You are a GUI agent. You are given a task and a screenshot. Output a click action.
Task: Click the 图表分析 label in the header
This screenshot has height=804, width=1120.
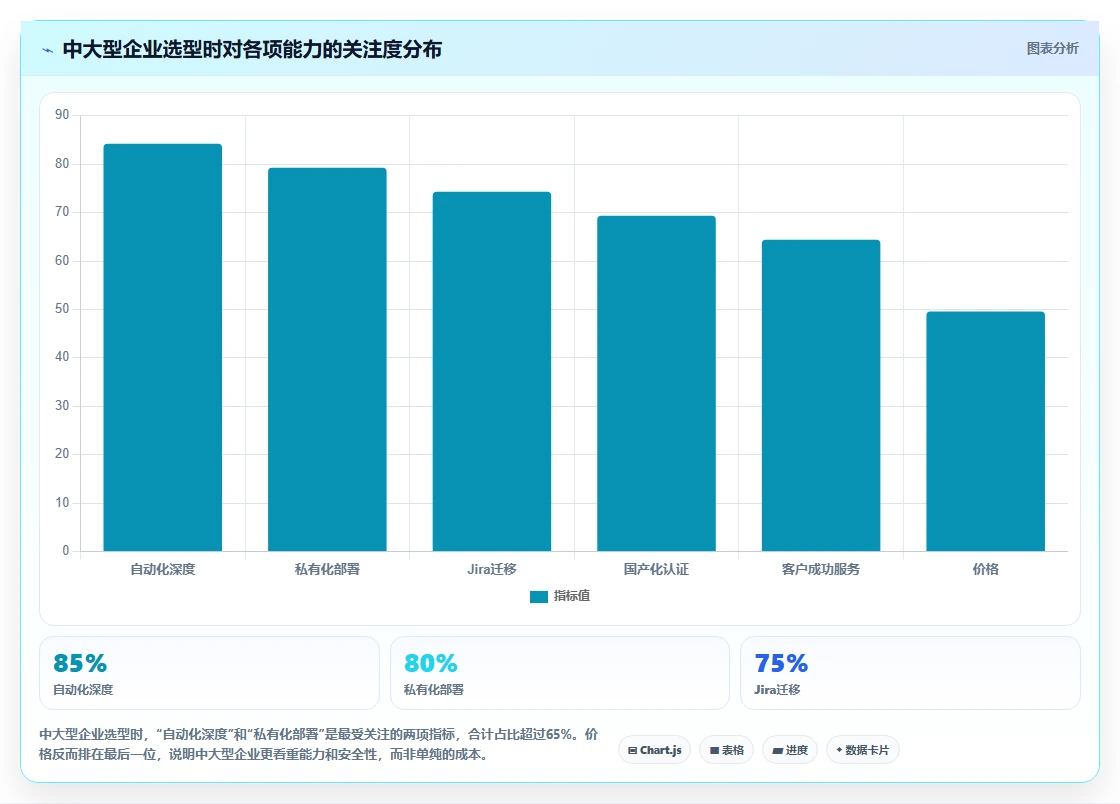click(1052, 49)
